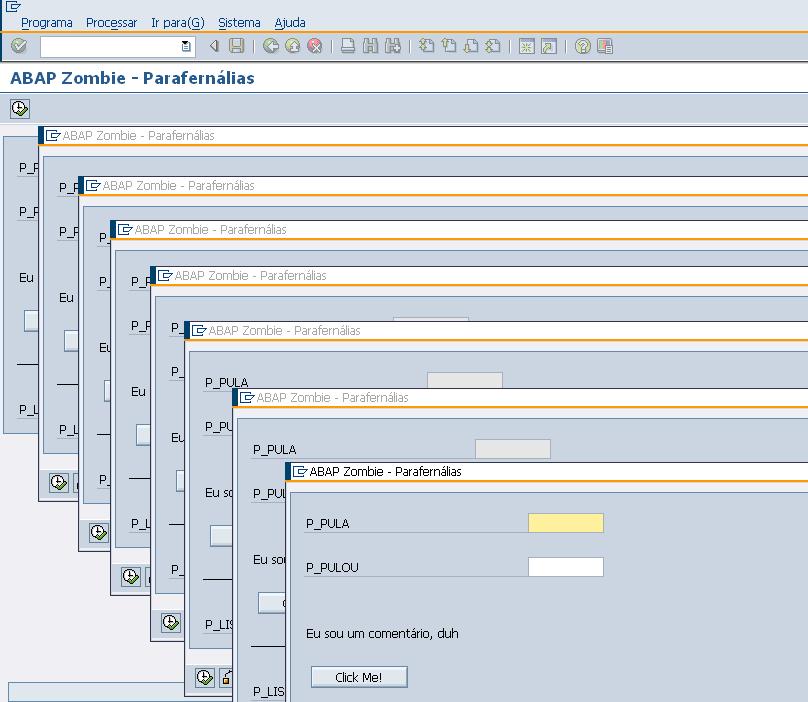Click the command input field in toolbar

pos(110,46)
